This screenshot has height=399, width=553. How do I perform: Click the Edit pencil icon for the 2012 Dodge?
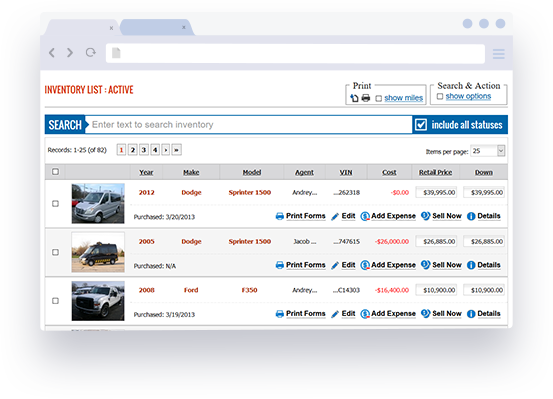pyautogui.click(x=335, y=216)
